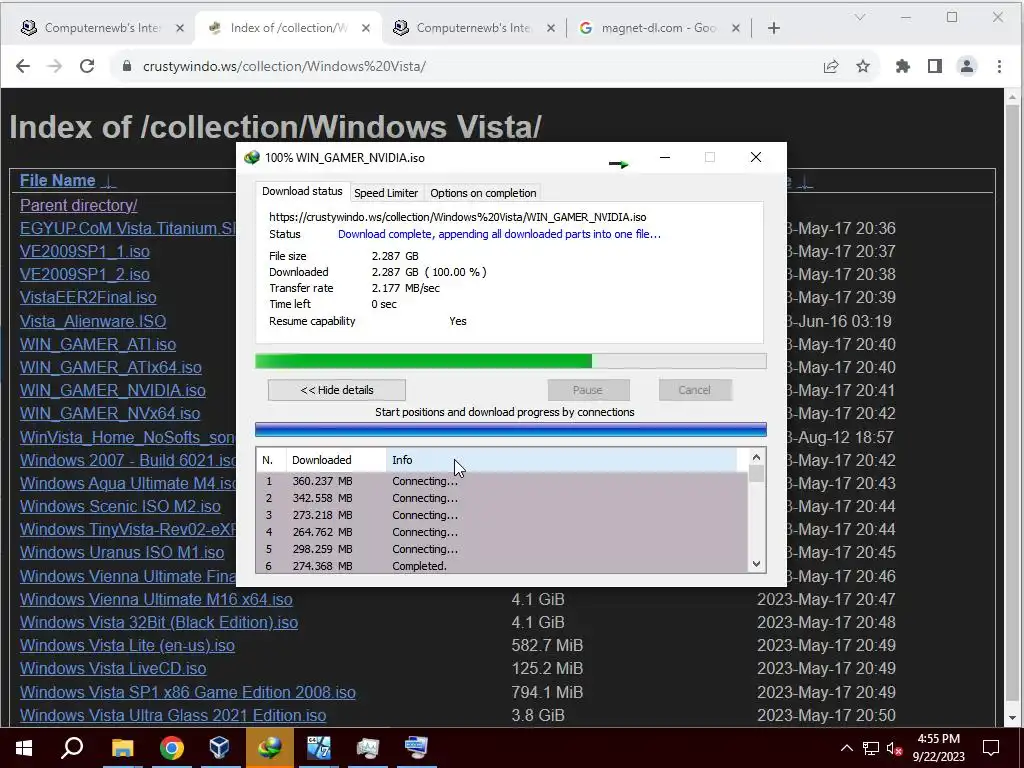Viewport: 1024px width, 768px height.
Task: Minimize the download dialog window
Action: point(665,157)
